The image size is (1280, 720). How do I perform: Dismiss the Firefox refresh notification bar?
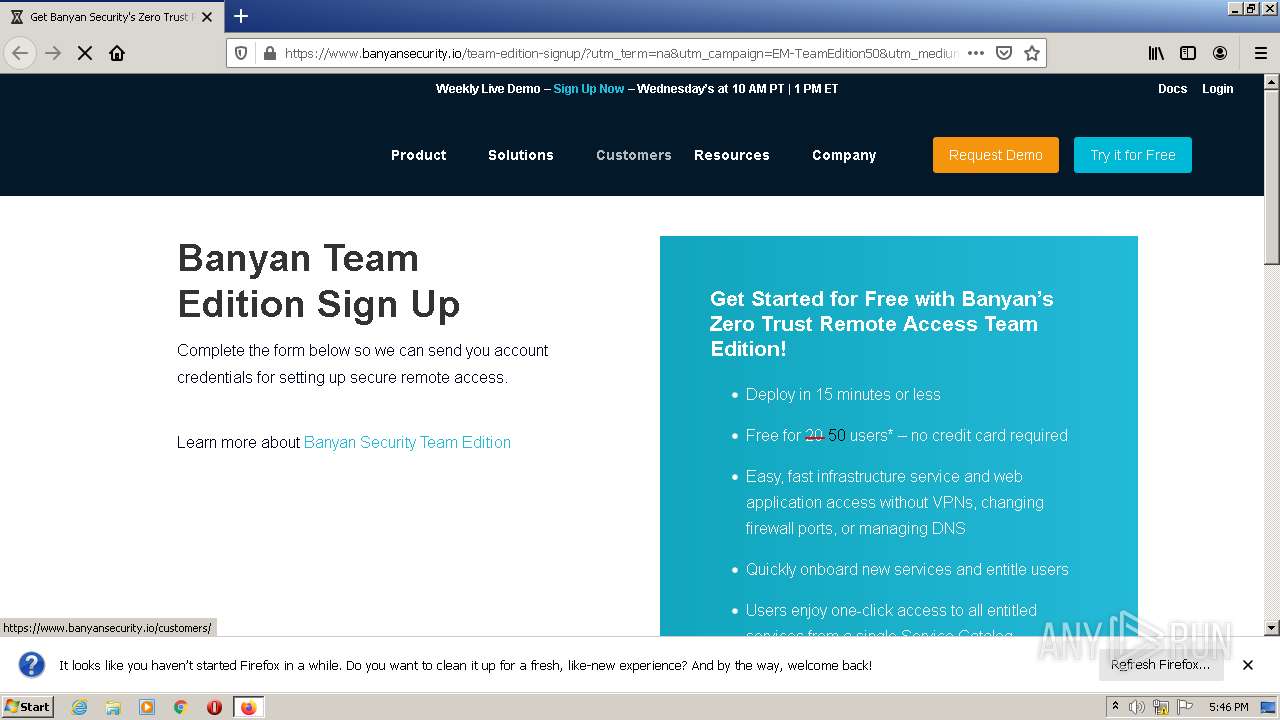(x=1248, y=665)
